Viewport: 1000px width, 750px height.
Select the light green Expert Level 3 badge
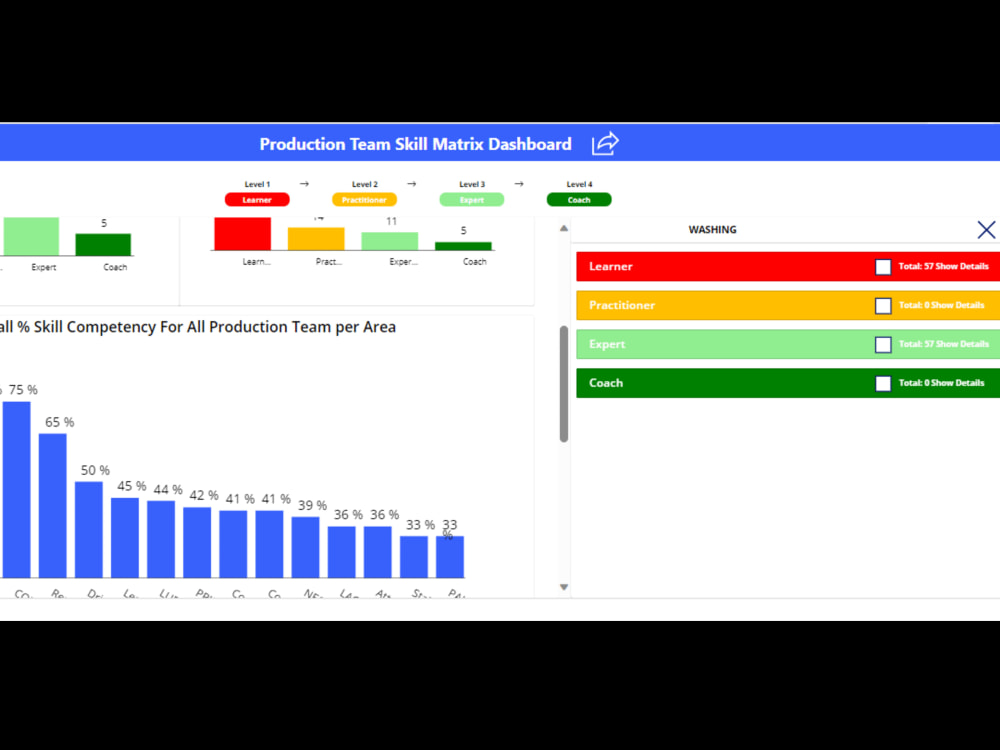click(x=471, y=199)
